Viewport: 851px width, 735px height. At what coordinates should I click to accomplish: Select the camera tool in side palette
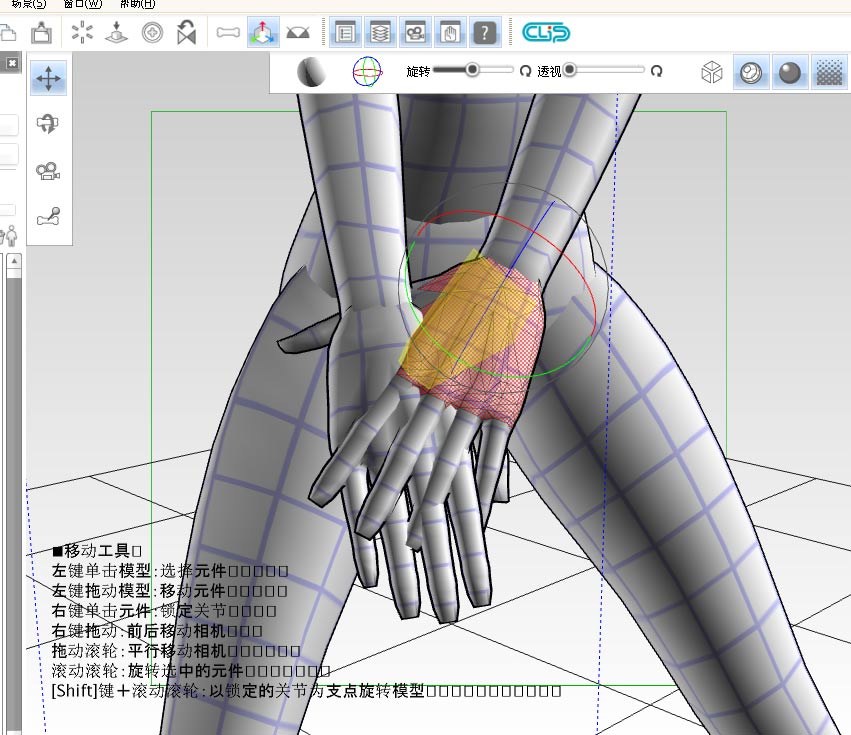coord(48,170)
